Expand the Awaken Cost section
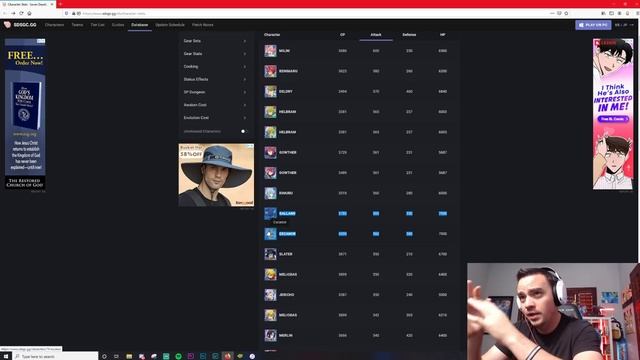Viewport: 640px width, 360px height. point(215,105)
